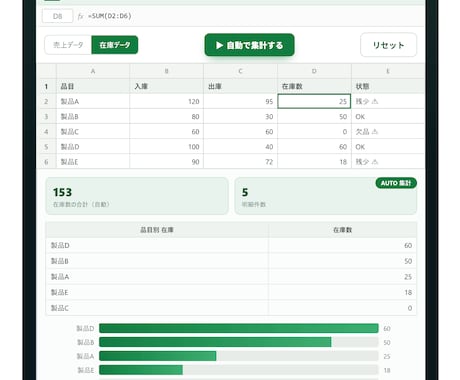The image size is (460, 380).
Task: Select the 在庫データ tab
Action: [x=115, y=45]
